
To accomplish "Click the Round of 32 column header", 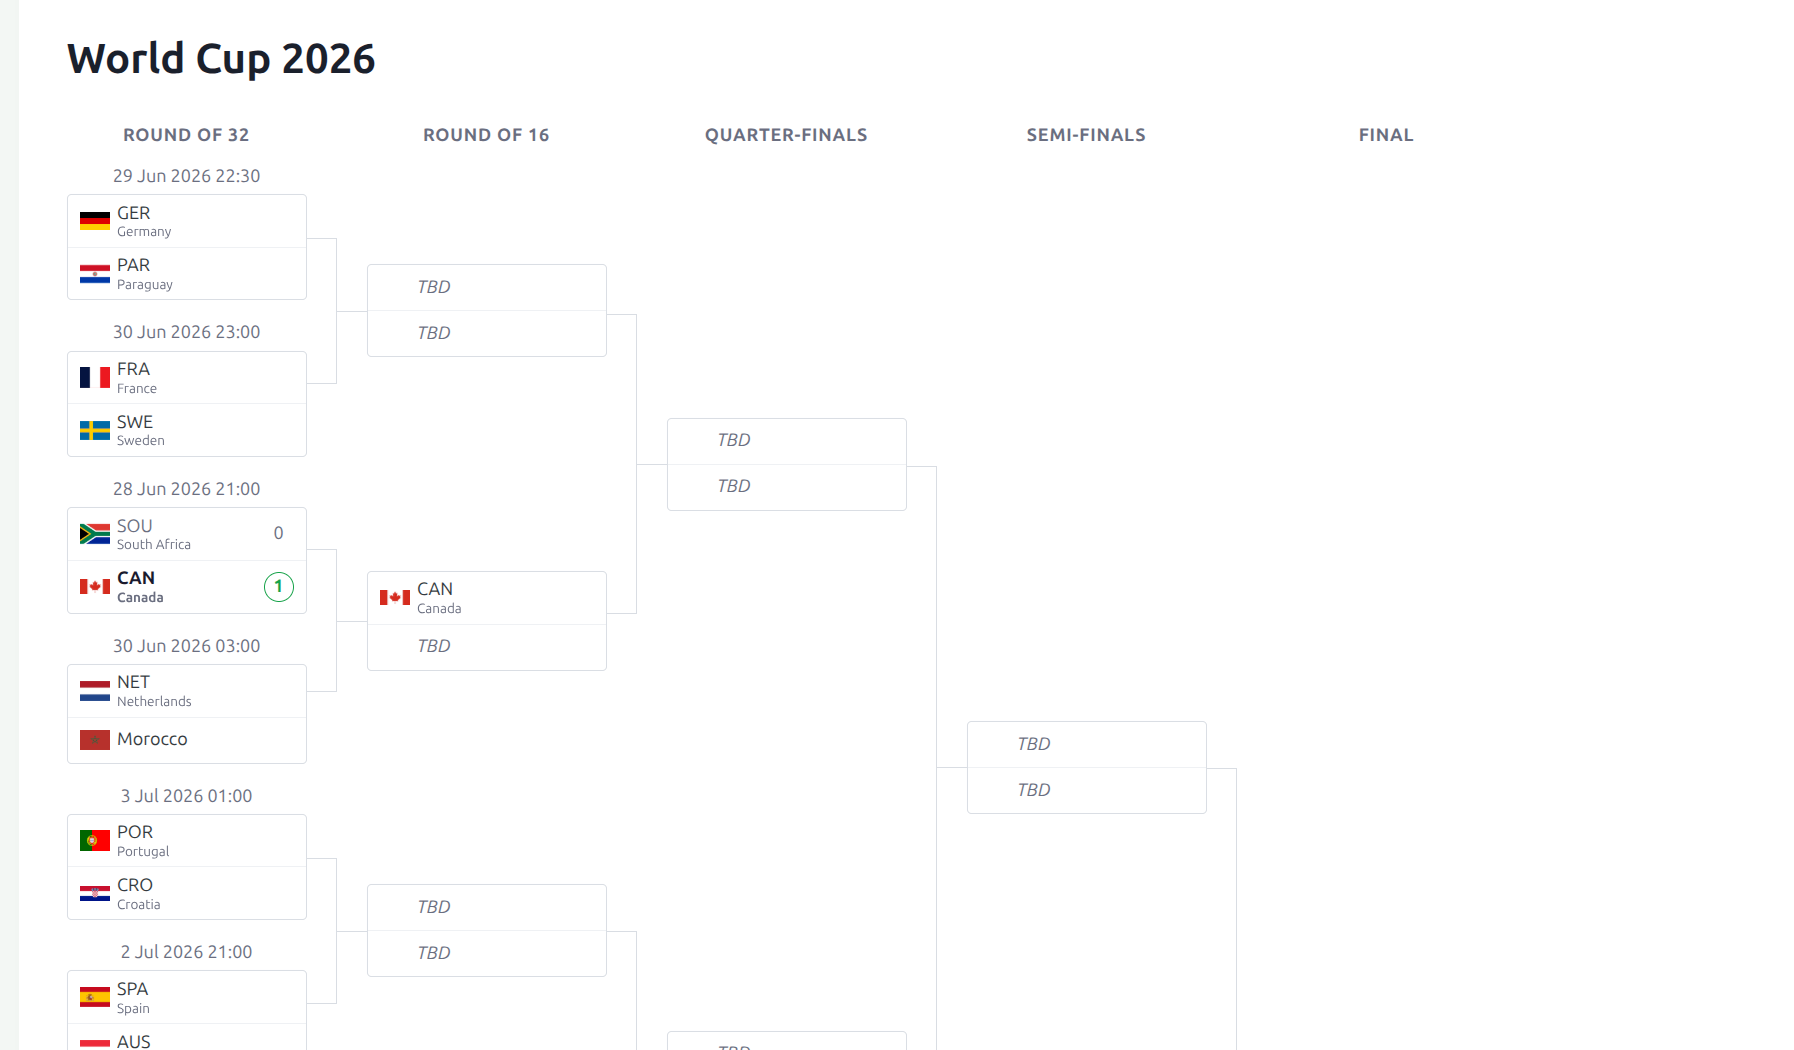I will (x=186, y=135).
